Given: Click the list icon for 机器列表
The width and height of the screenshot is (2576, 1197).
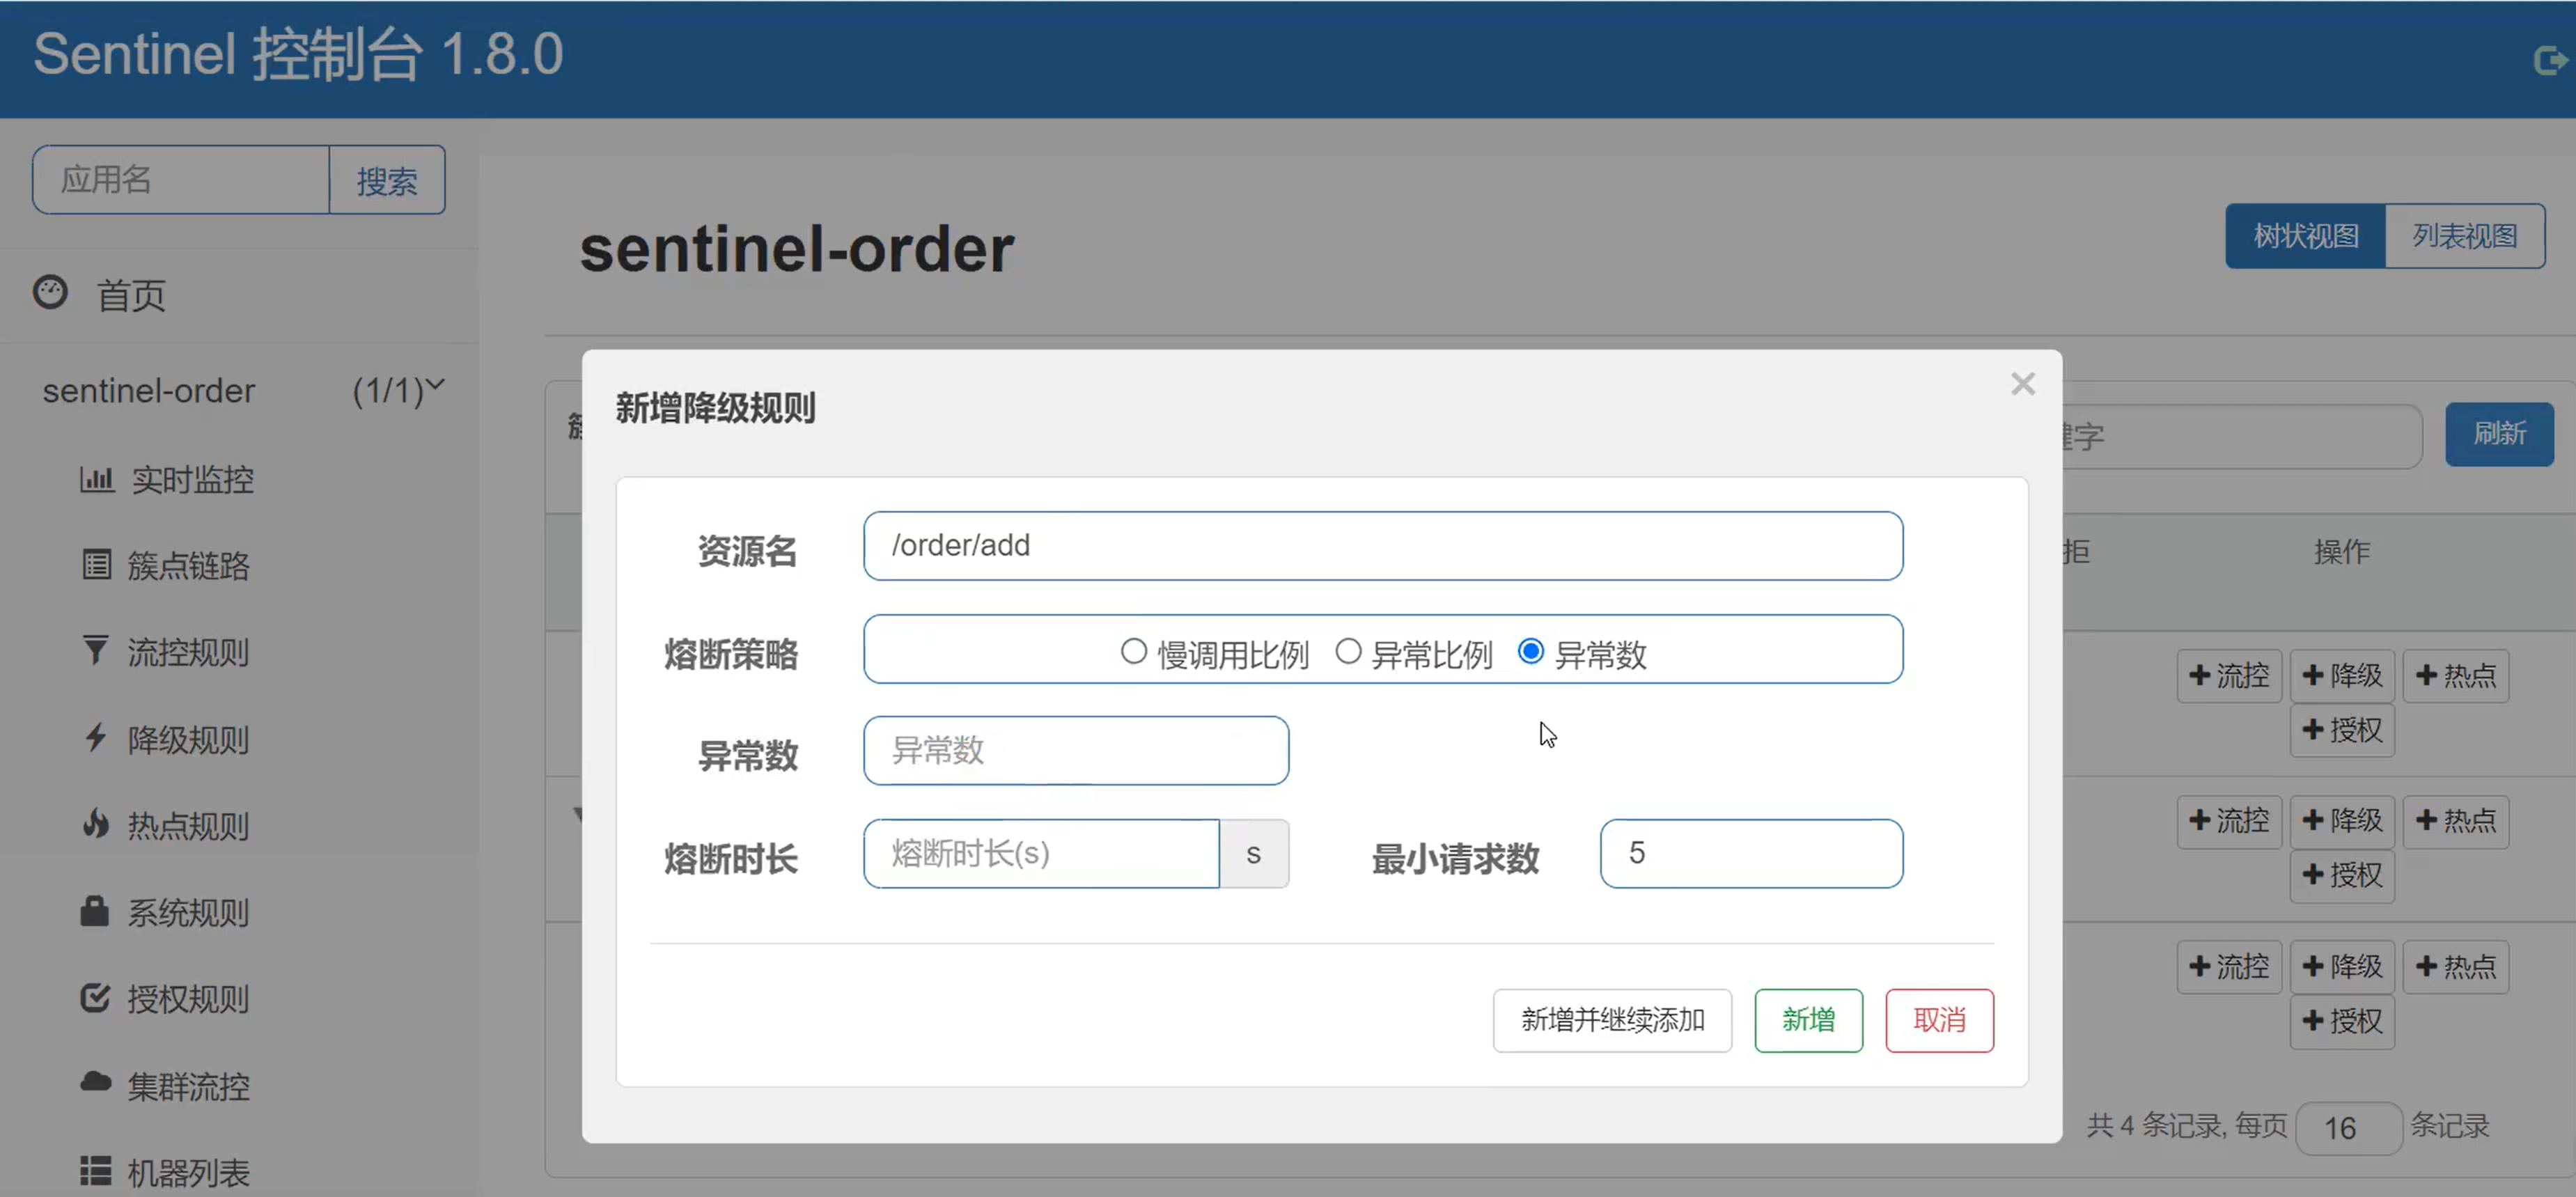Looking at the screenshot, I should pos(96,1170).
